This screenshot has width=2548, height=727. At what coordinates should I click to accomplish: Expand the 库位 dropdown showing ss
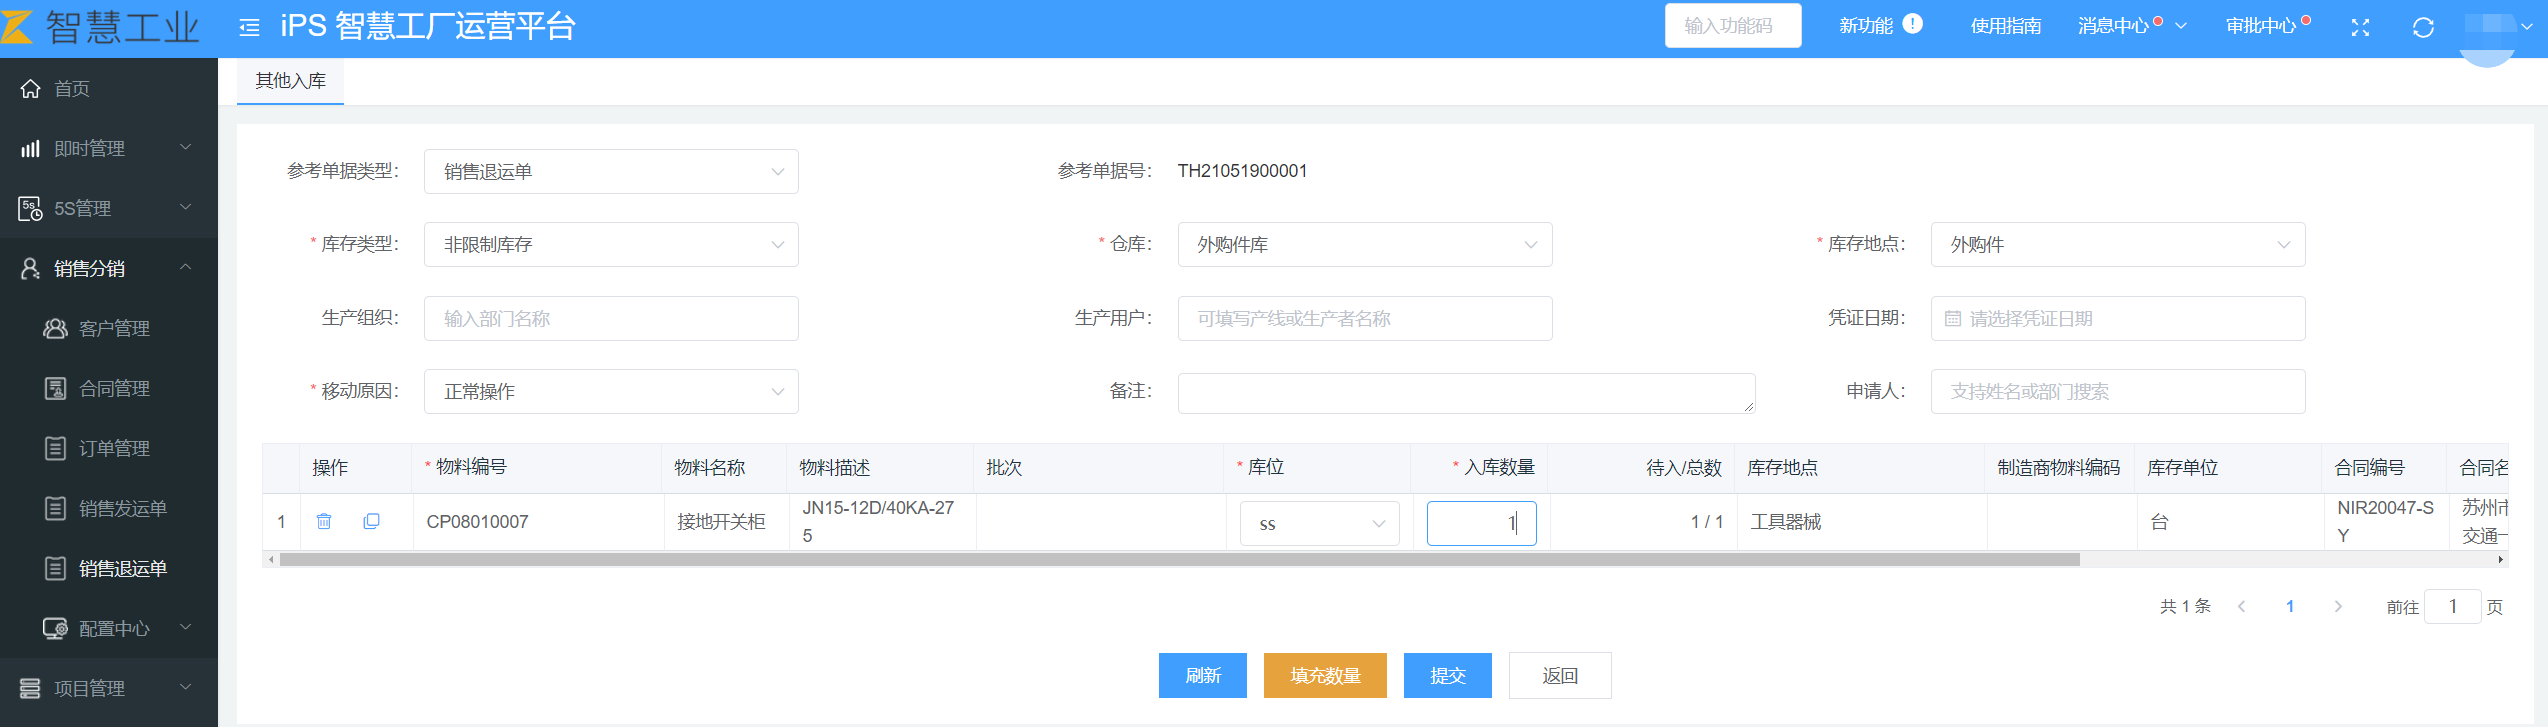(x=1320, y=524)
